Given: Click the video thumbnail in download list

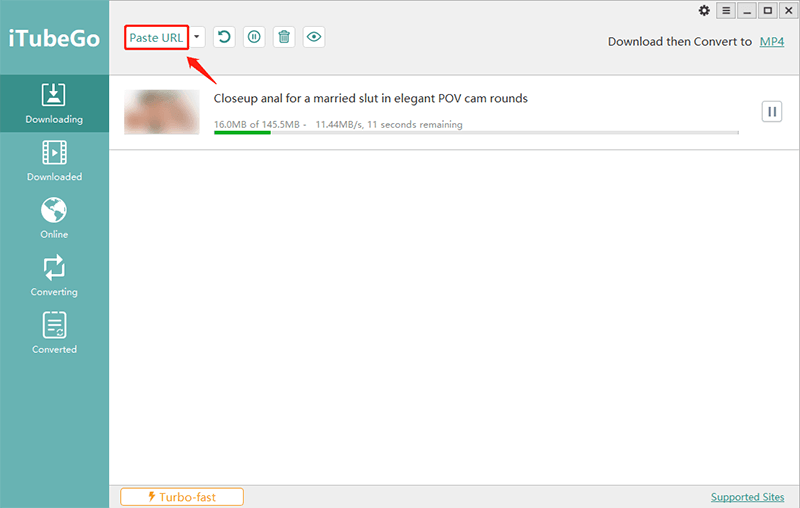Looking at the screenshot, I should pyautogui.click(x=162, y=112).
